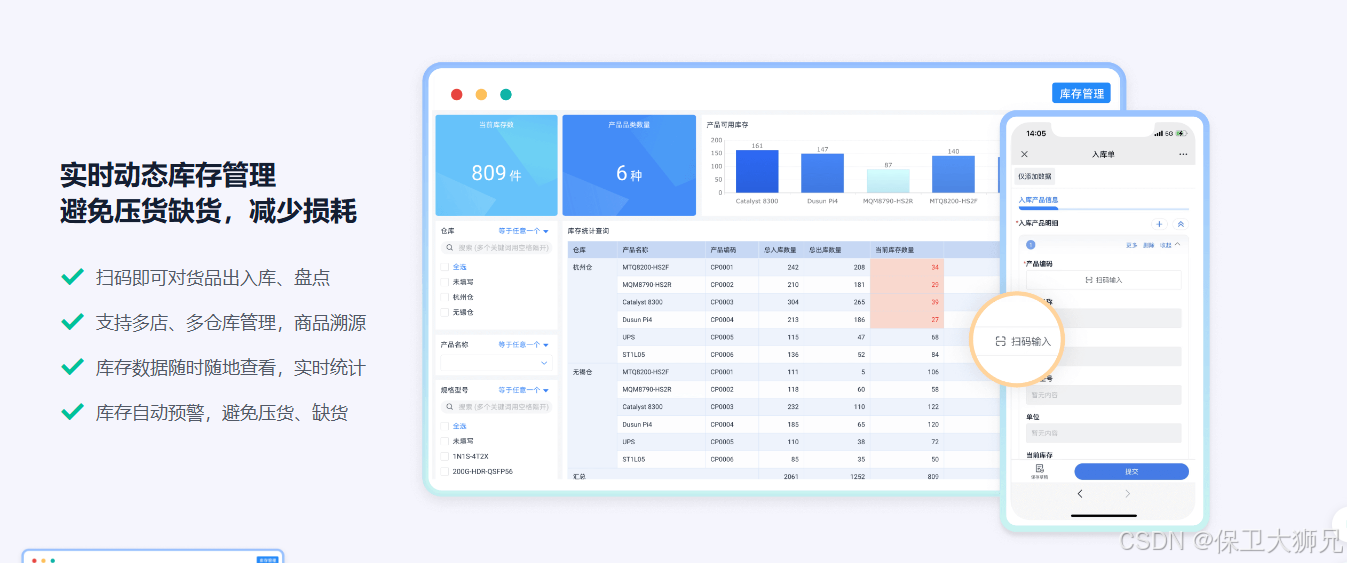1347x563 pixels.
Task: Close the 入库单 page with X icon
Action: click(x=1024, y=154)
